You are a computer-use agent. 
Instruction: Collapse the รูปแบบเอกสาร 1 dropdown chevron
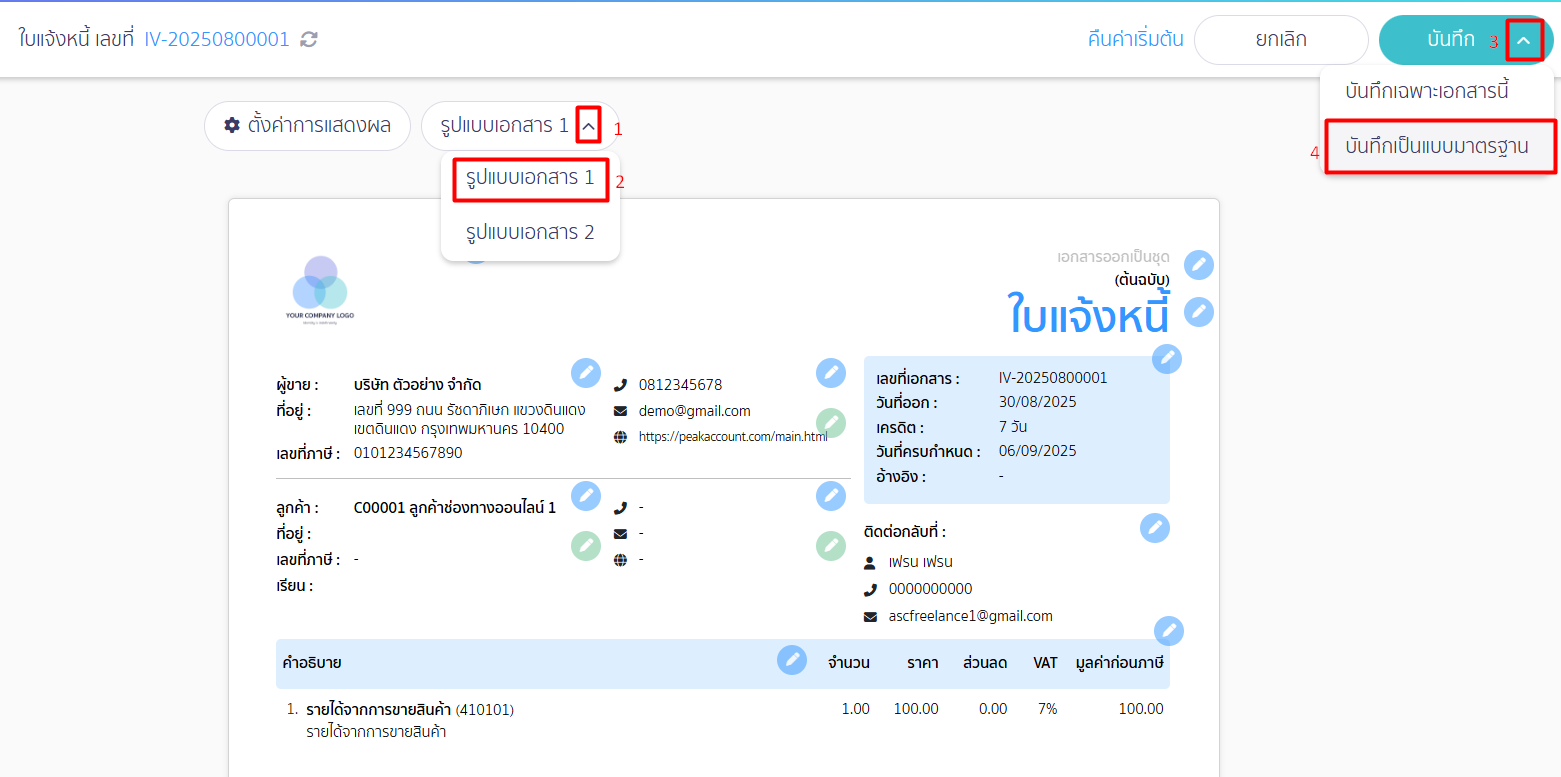pos(589,126)
